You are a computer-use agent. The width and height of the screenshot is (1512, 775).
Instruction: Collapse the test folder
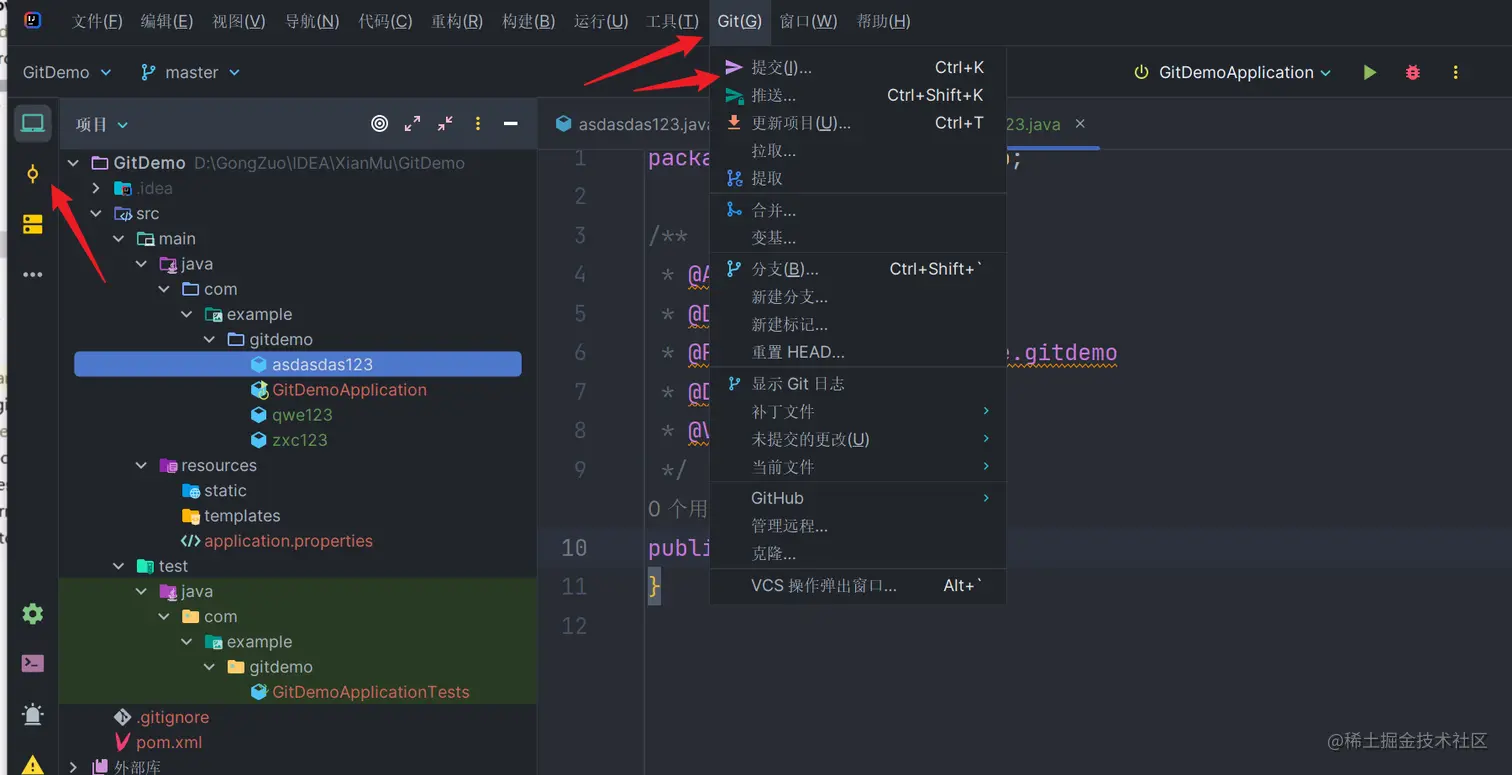[x=119, y=566]
